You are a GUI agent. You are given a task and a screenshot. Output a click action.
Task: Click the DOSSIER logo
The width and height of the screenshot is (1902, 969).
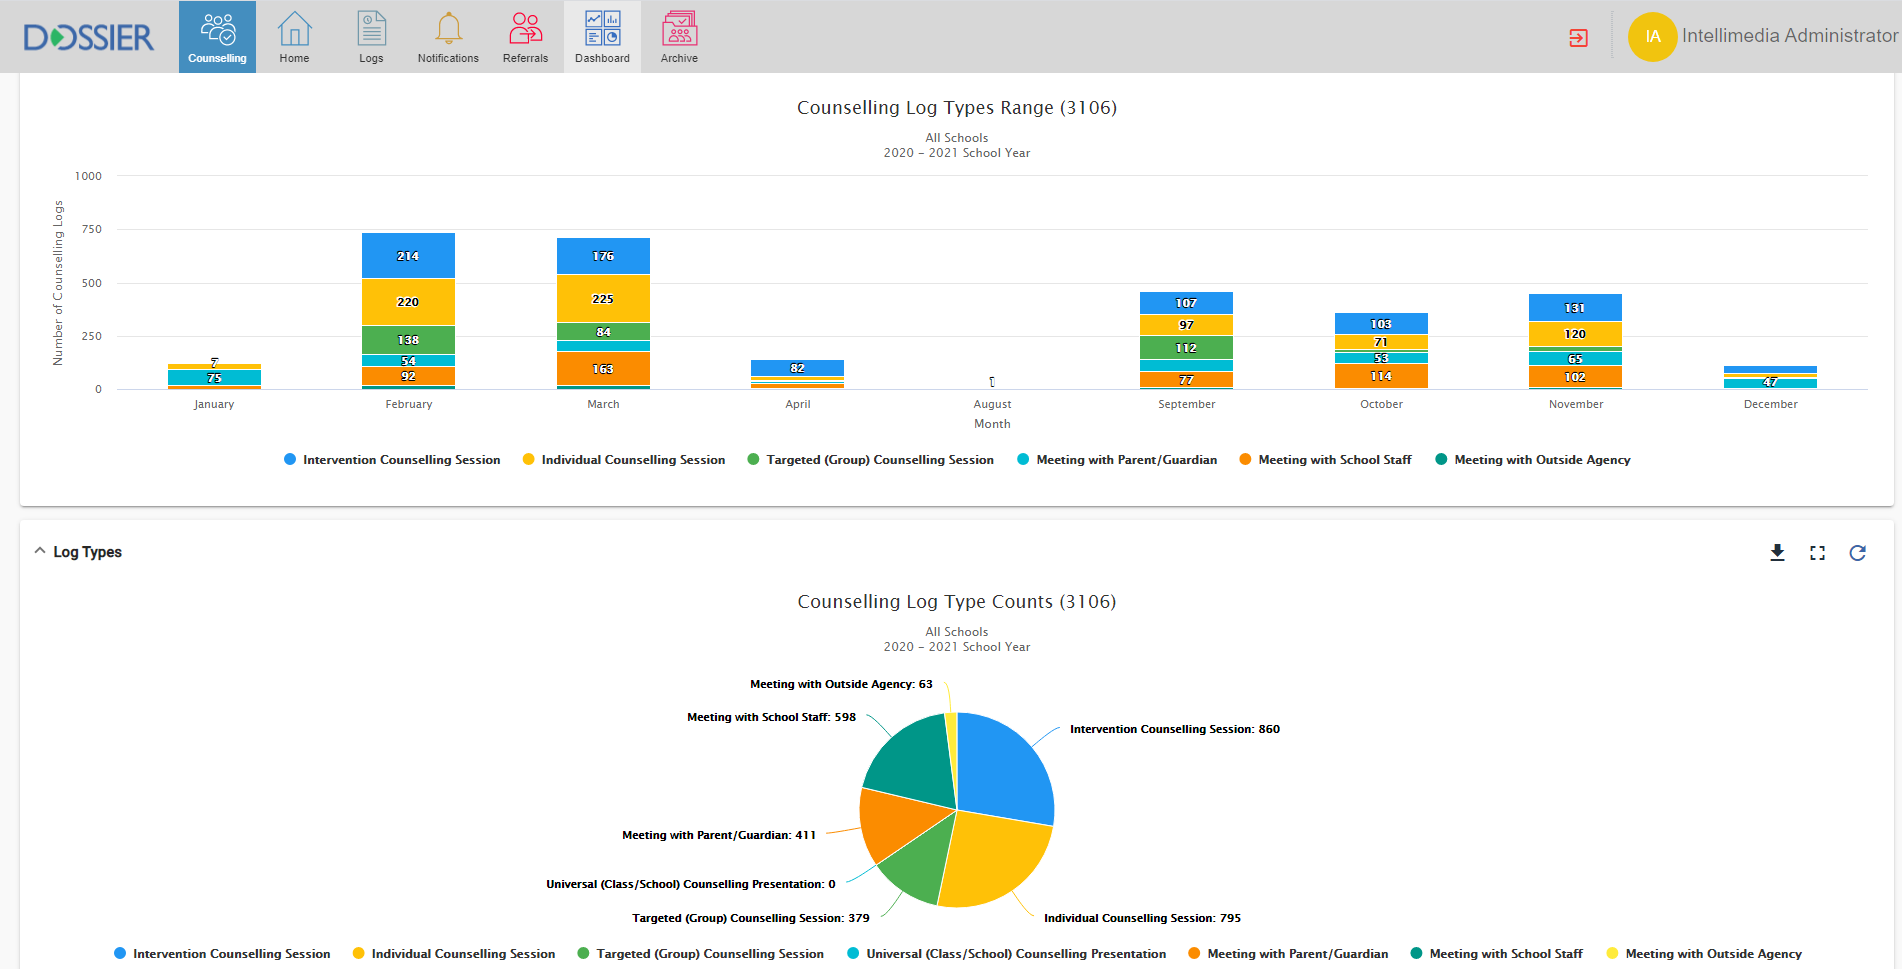89,38
